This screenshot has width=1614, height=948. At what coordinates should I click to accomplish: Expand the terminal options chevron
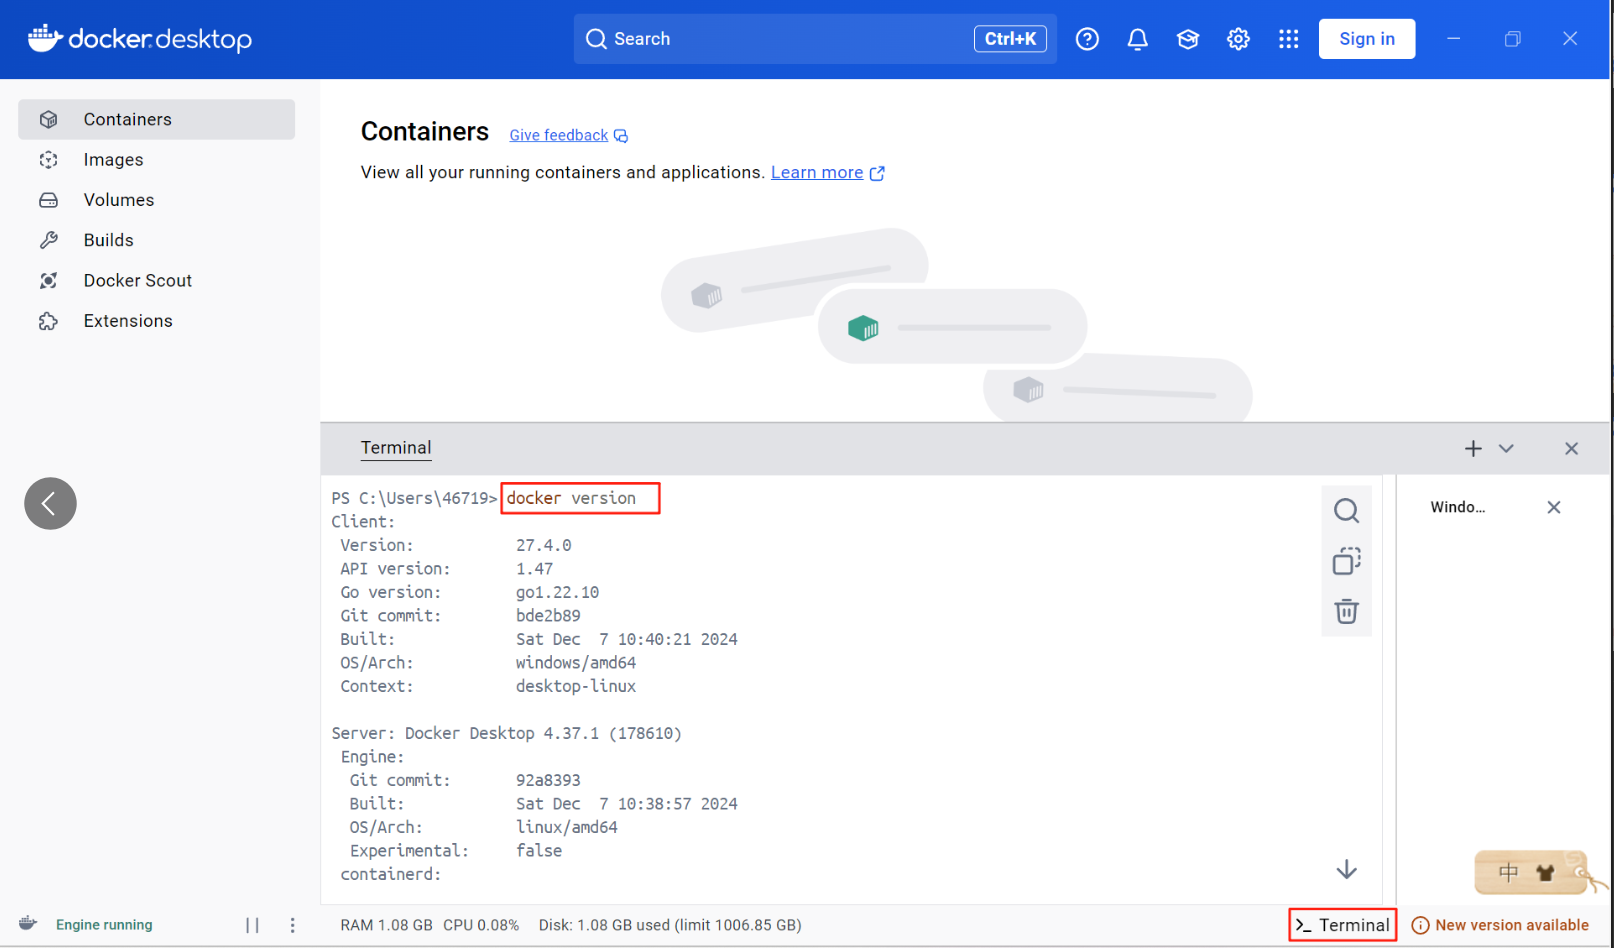(x=1506, y=449)
